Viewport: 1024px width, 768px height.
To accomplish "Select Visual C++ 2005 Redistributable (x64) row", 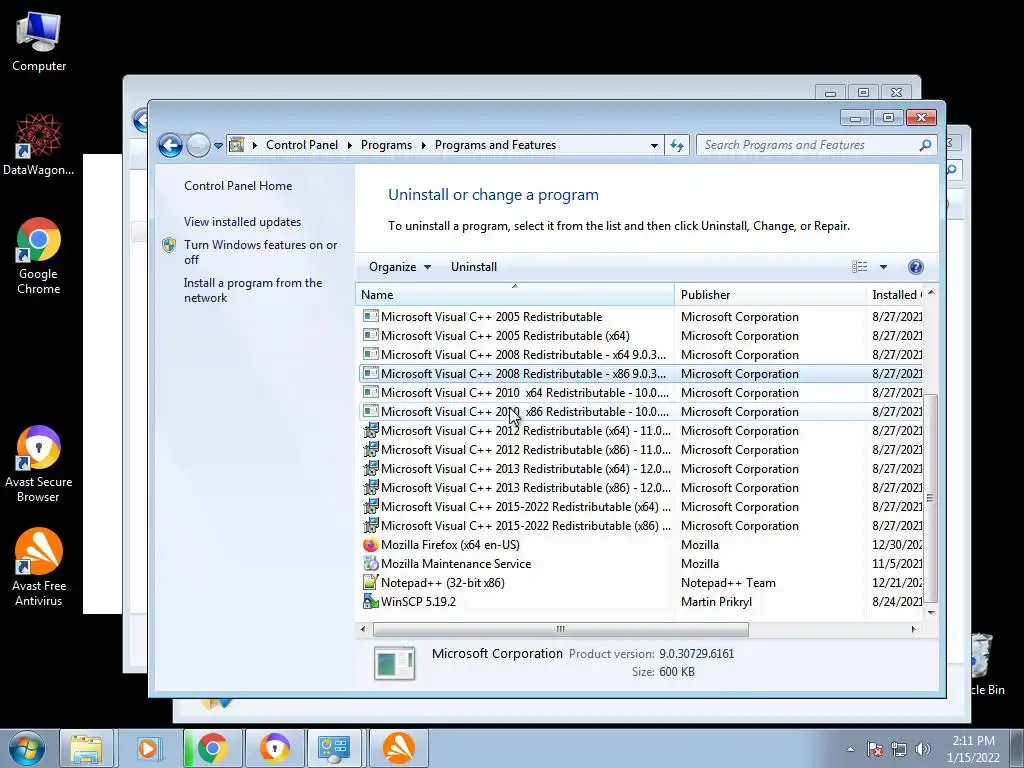I will [641, 336].
